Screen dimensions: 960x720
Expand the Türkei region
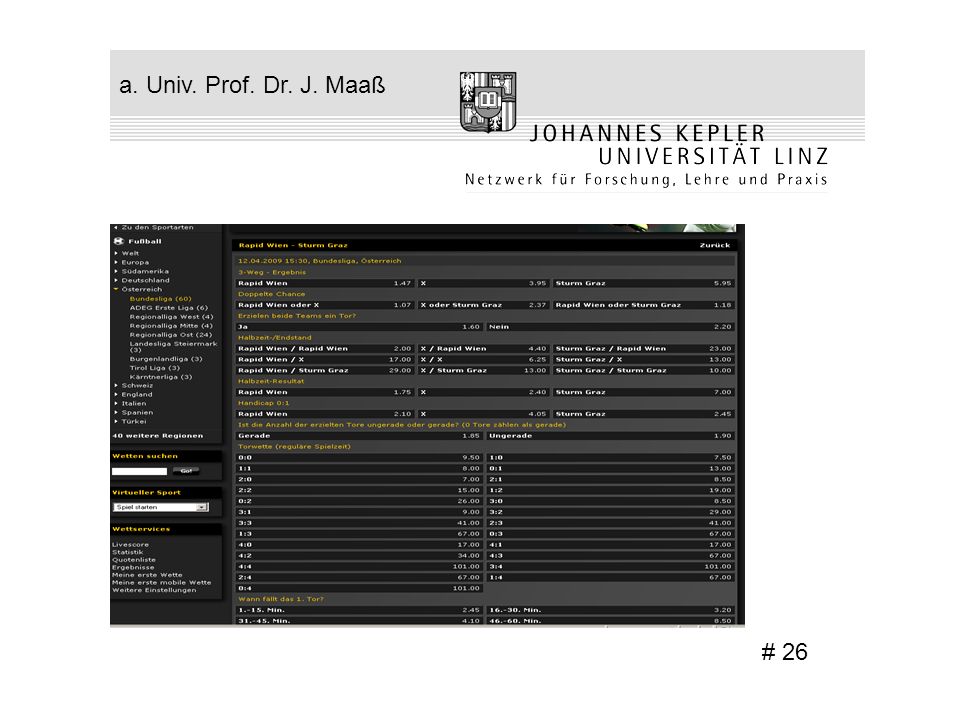pyautogui.click(x=133, y=421)
